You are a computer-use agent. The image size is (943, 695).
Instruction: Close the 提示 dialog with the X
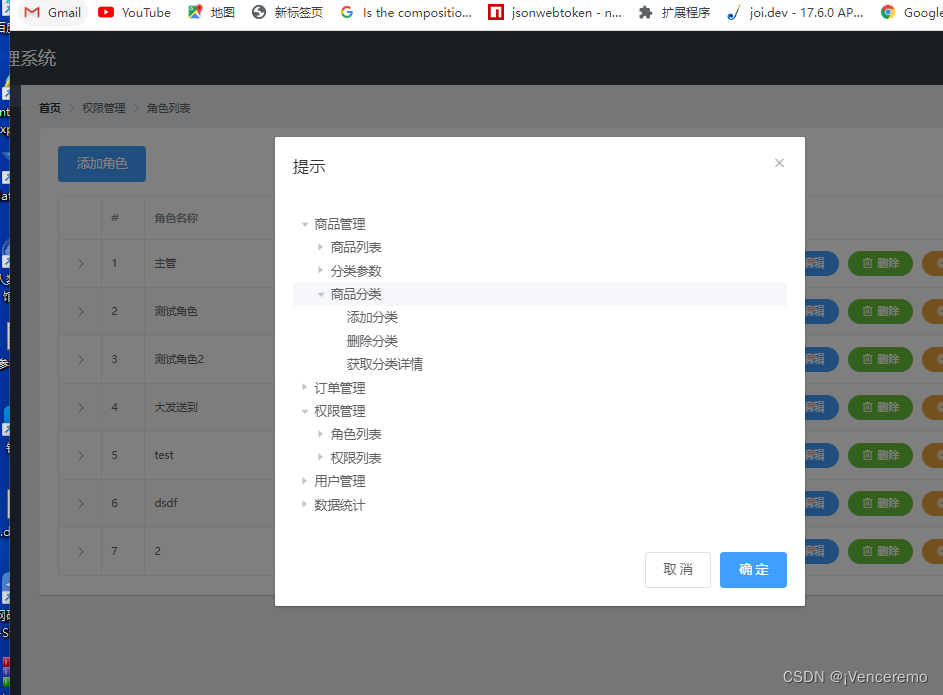click(779, 162)
